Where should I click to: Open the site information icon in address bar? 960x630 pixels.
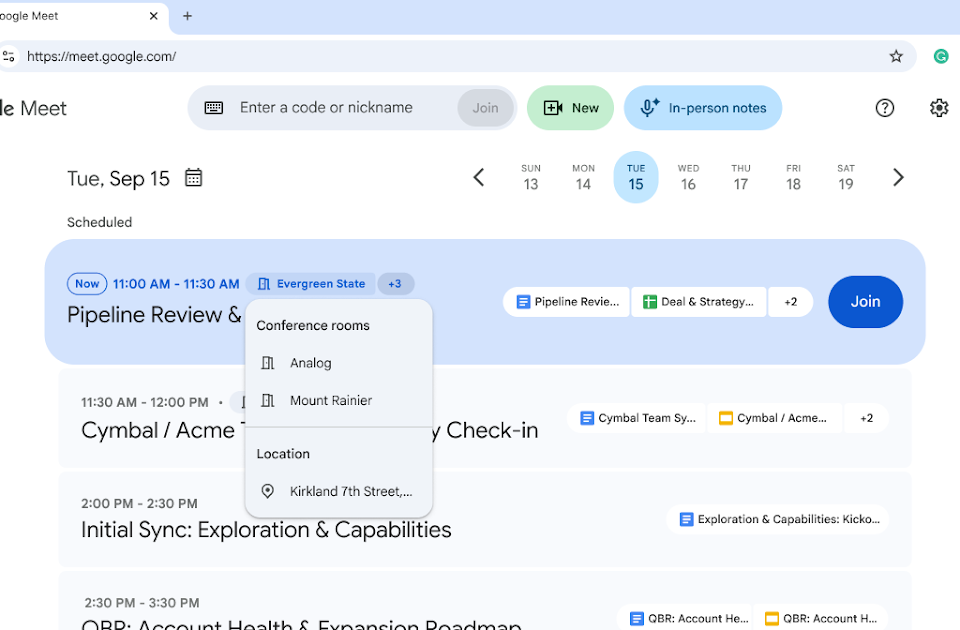coord(9,56)
